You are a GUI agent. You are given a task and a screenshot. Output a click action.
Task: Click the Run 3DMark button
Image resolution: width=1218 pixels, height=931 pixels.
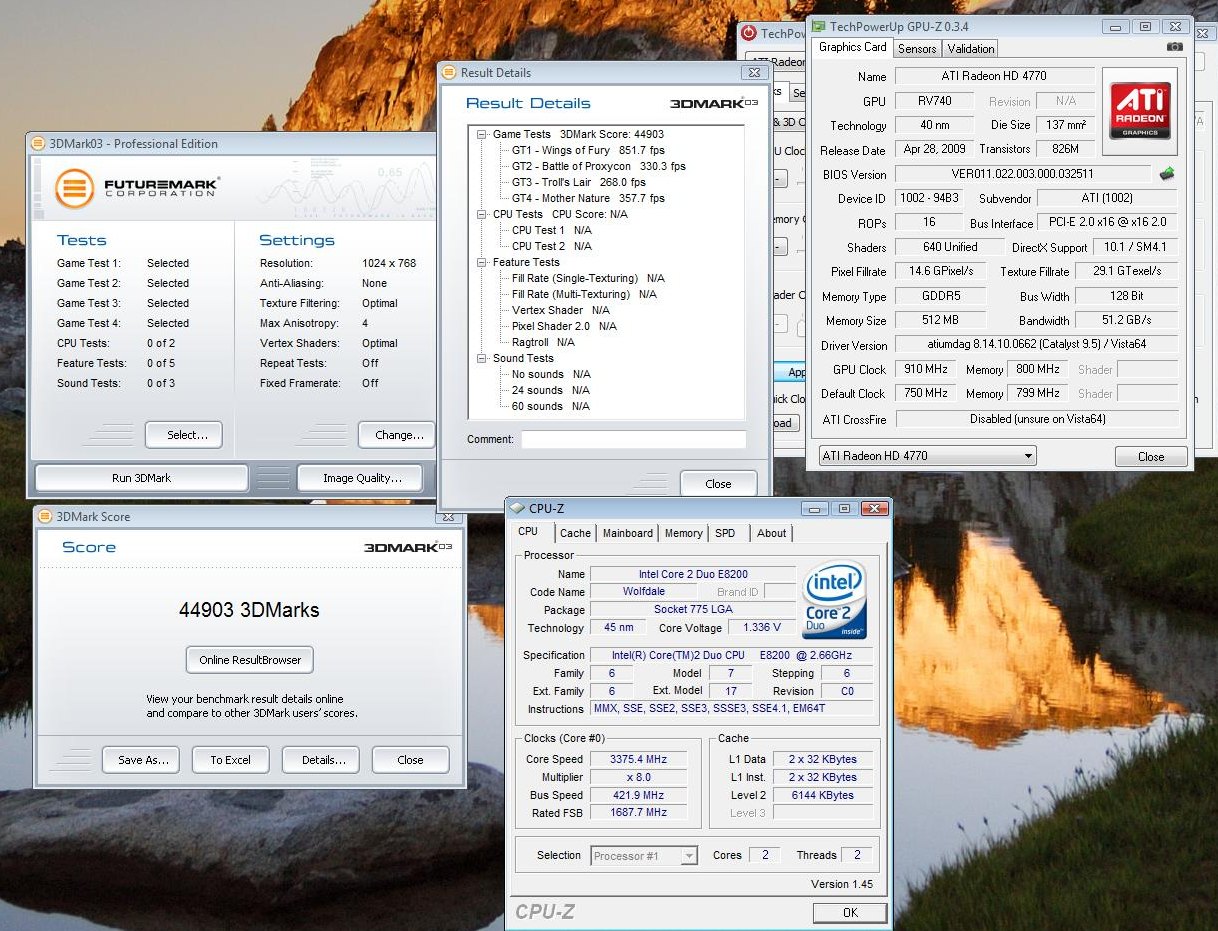coord(141,478)
